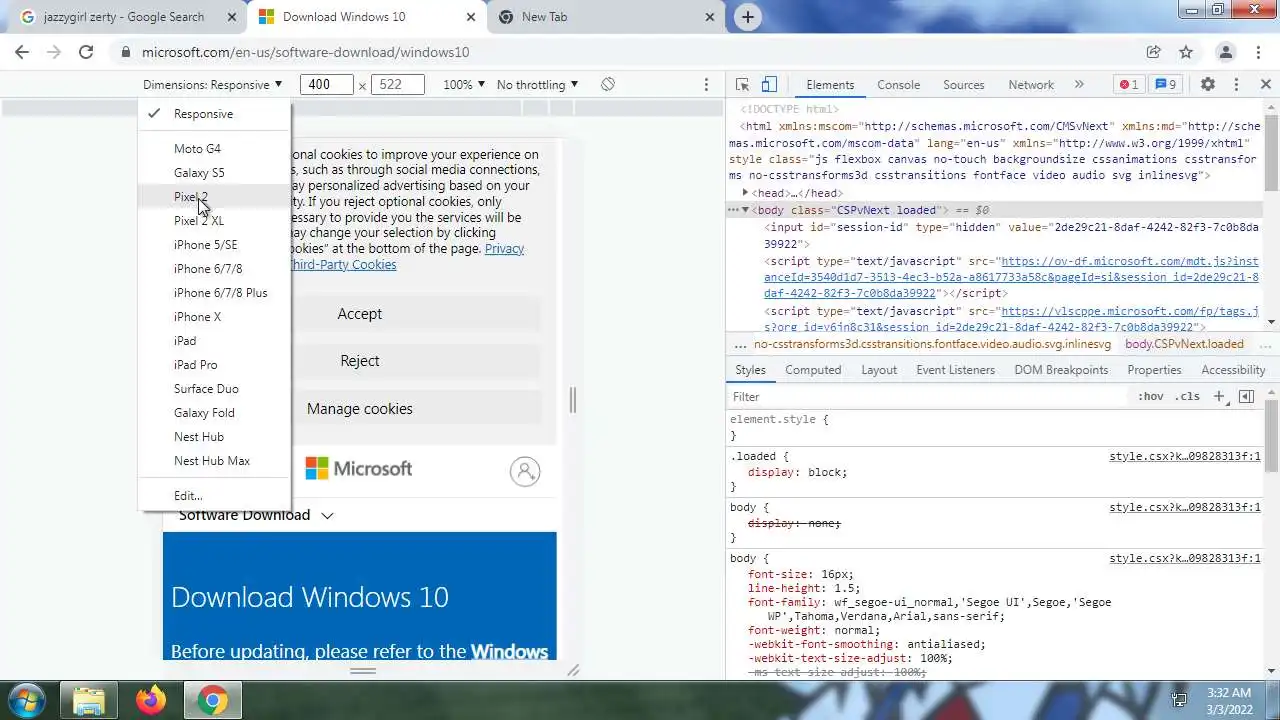Click Chrome icon in taskbar
The image size is (1280, 720).
tap(212, 700)
